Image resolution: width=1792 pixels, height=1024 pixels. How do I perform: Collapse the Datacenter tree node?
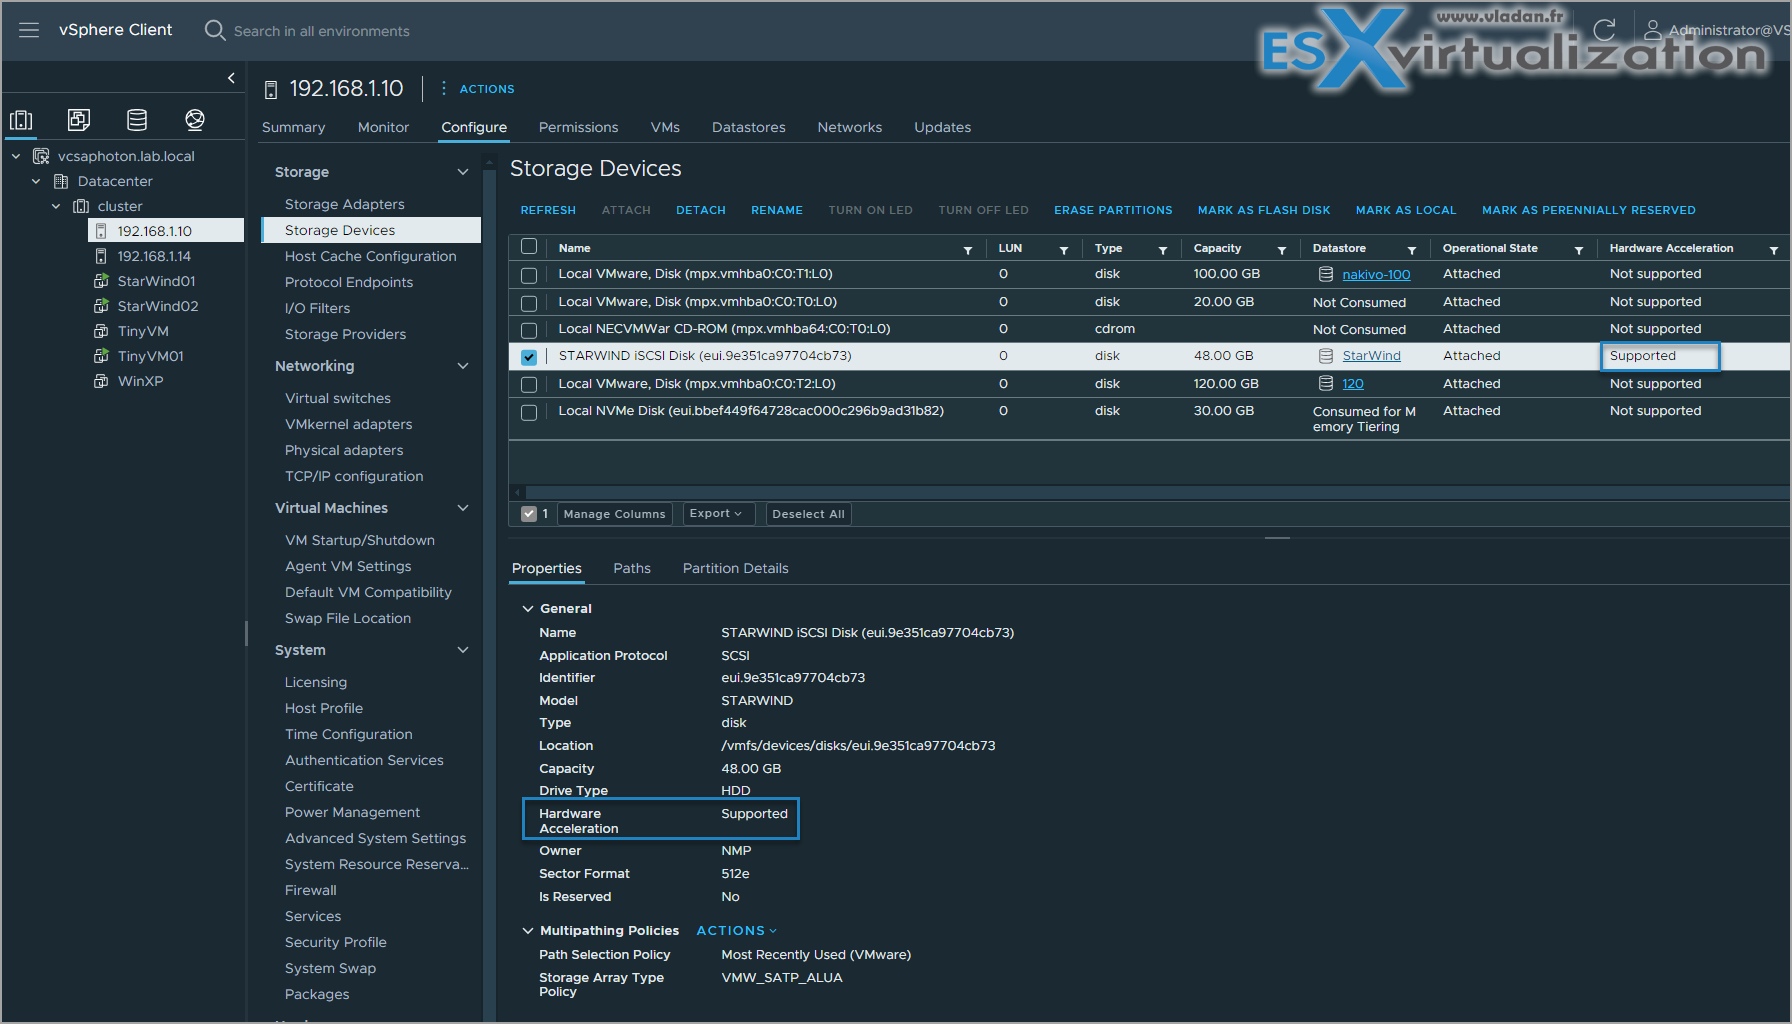(36, 181)
